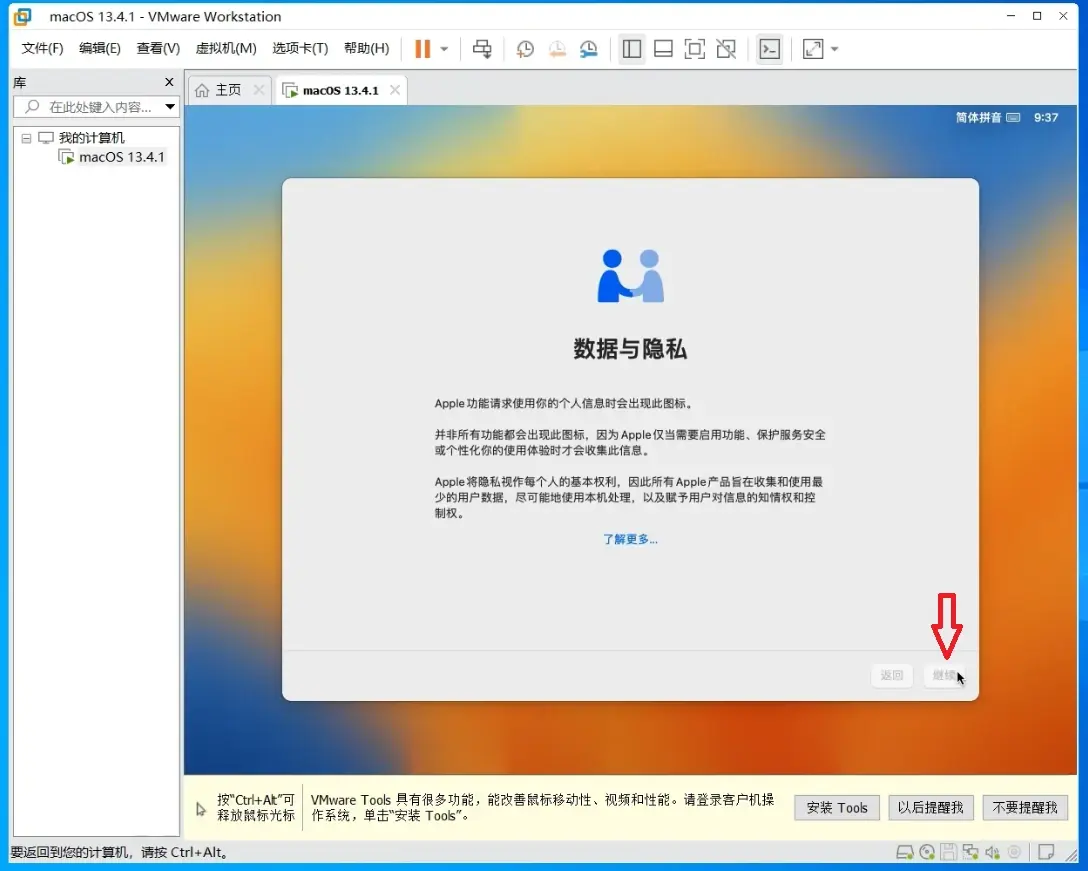Click the greyed camera device status icon
Image resolution: width=1088 pixels, height=871 pixels.
pyautogui.click(x=1014, y=852)
